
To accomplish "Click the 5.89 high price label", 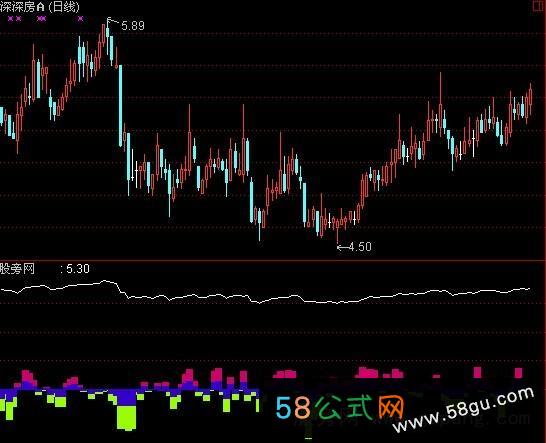I will (133, 26).
